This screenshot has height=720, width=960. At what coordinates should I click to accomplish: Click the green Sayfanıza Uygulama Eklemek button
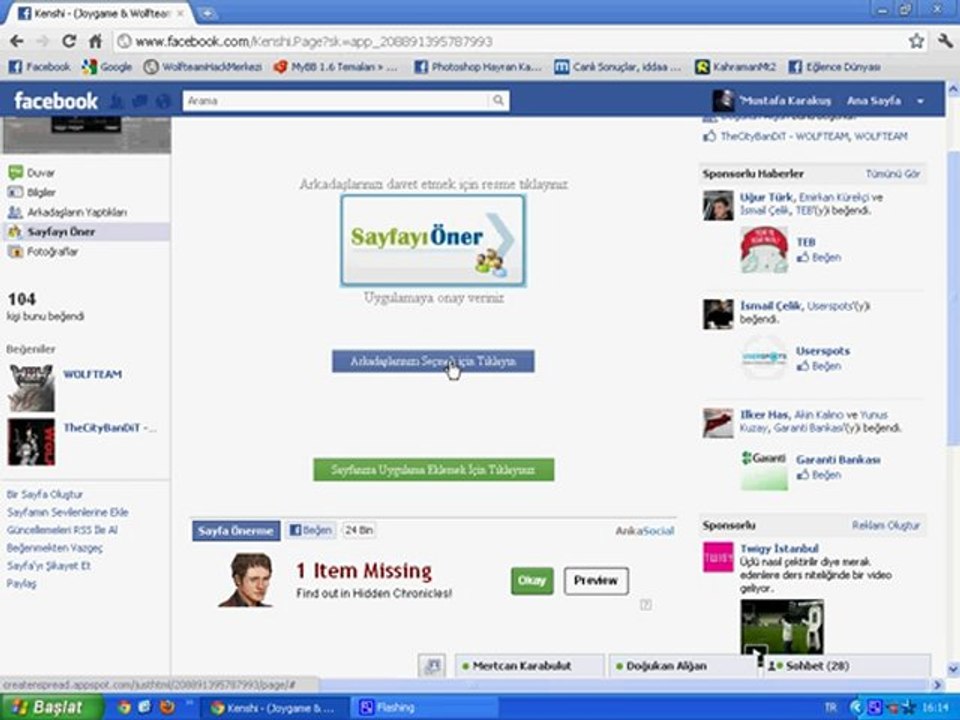[x=433, y=470]
